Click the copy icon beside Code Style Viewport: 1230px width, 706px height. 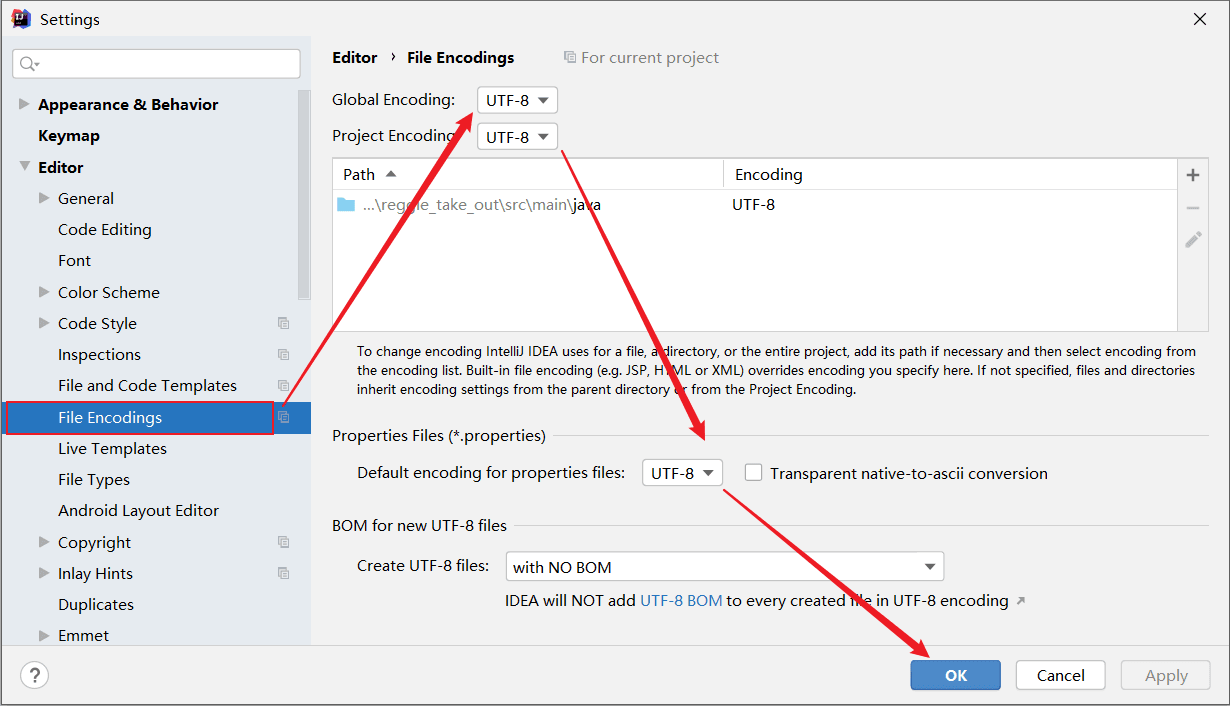click(284, 323)
